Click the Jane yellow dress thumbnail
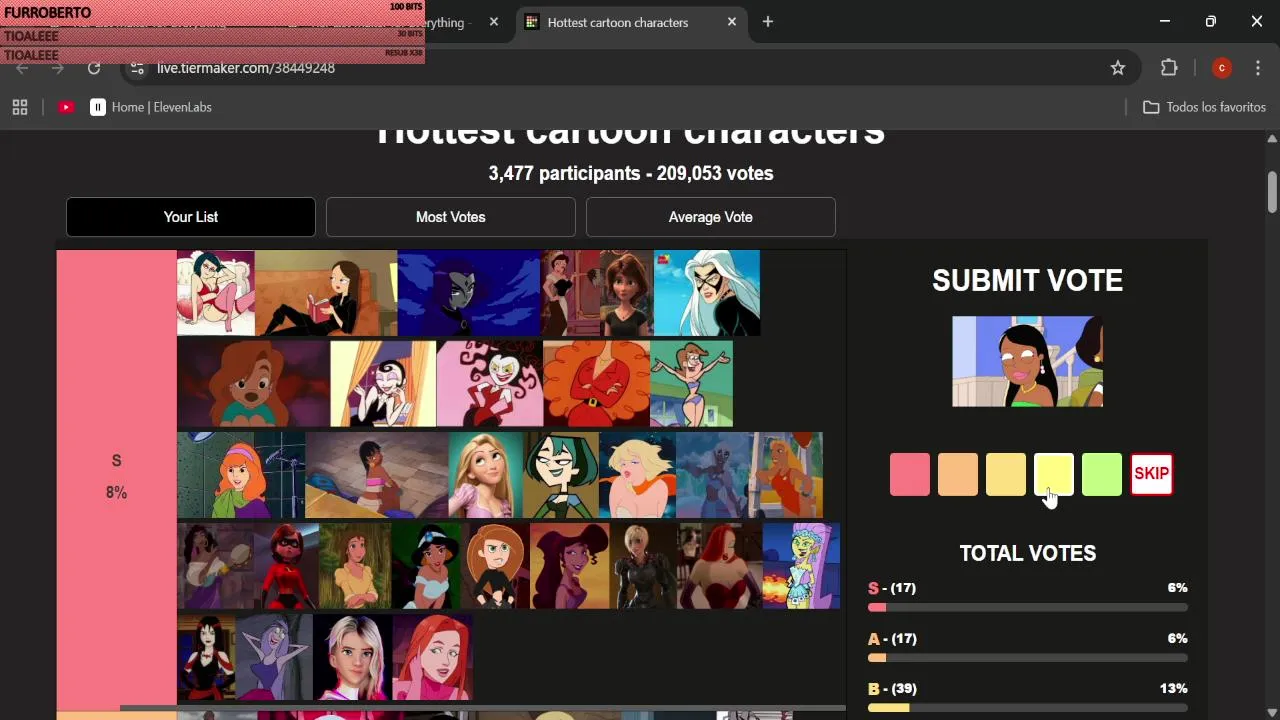 [x=355, y=566]
